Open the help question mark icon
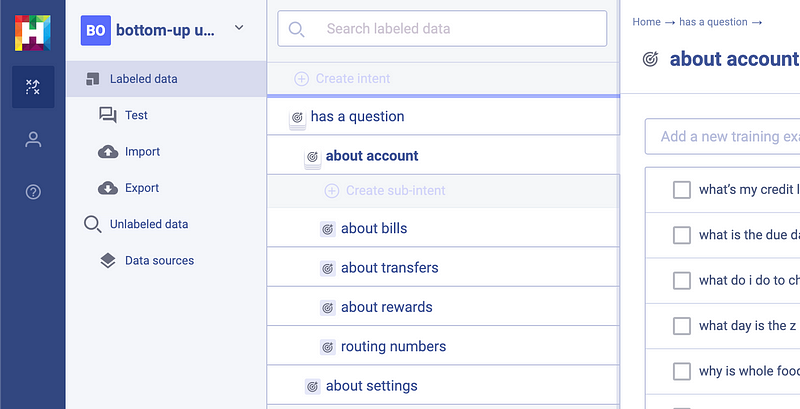Viewport: 800px width, 409px height. [x=33, y=192]
